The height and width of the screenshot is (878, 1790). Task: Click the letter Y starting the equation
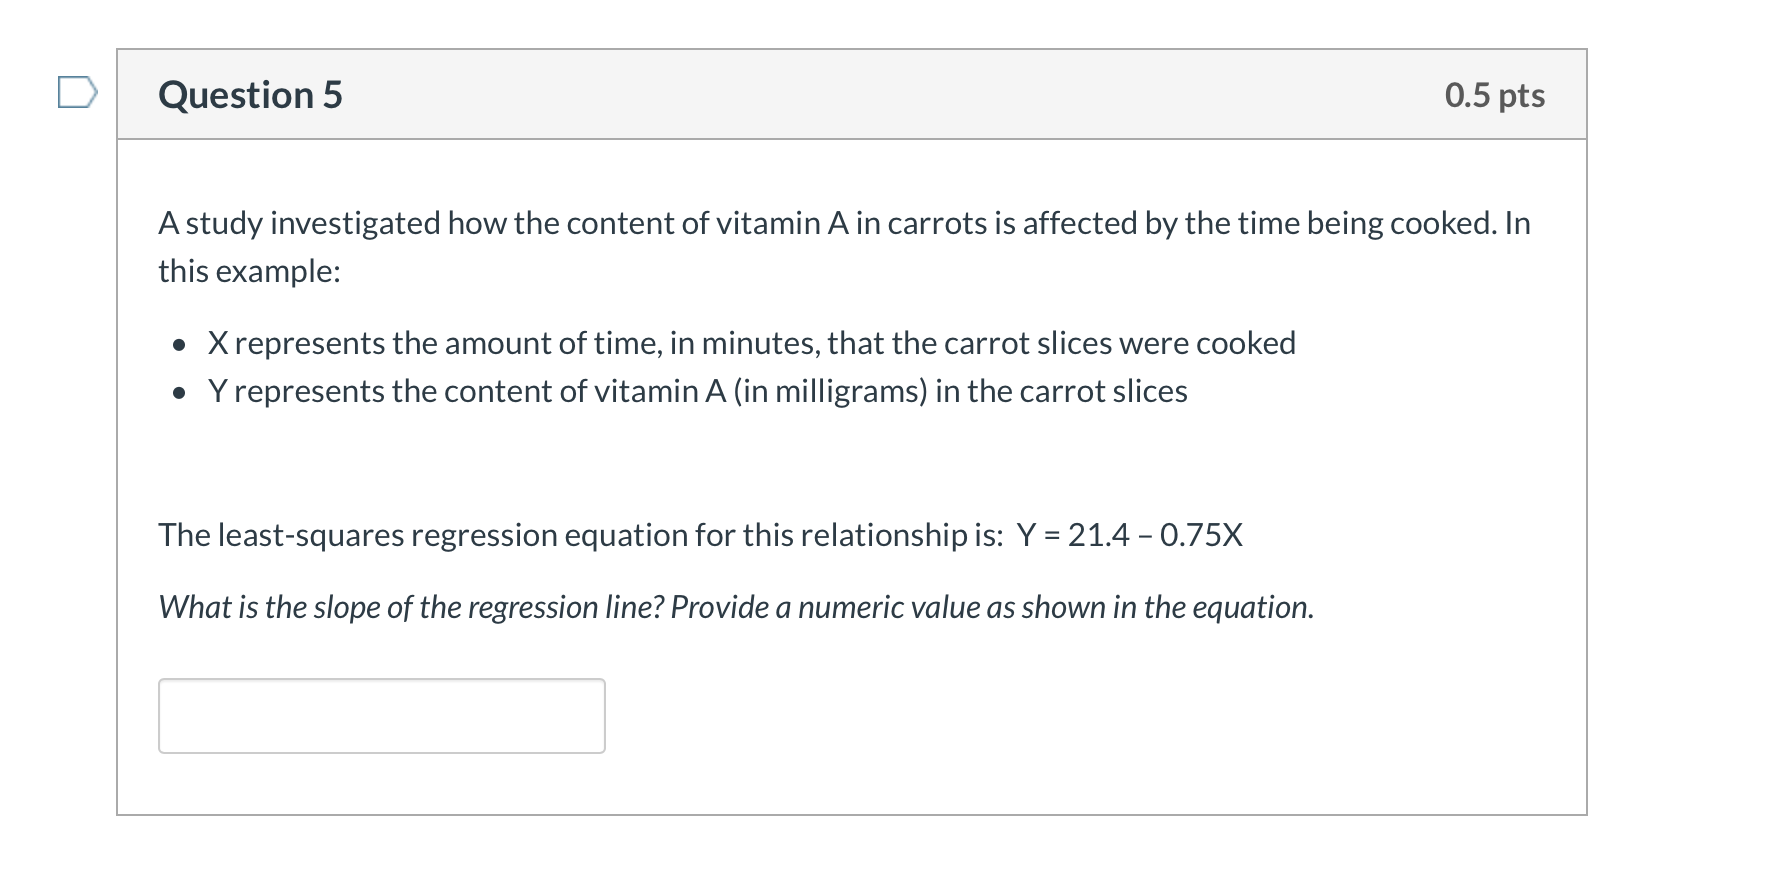point(1026,535)
